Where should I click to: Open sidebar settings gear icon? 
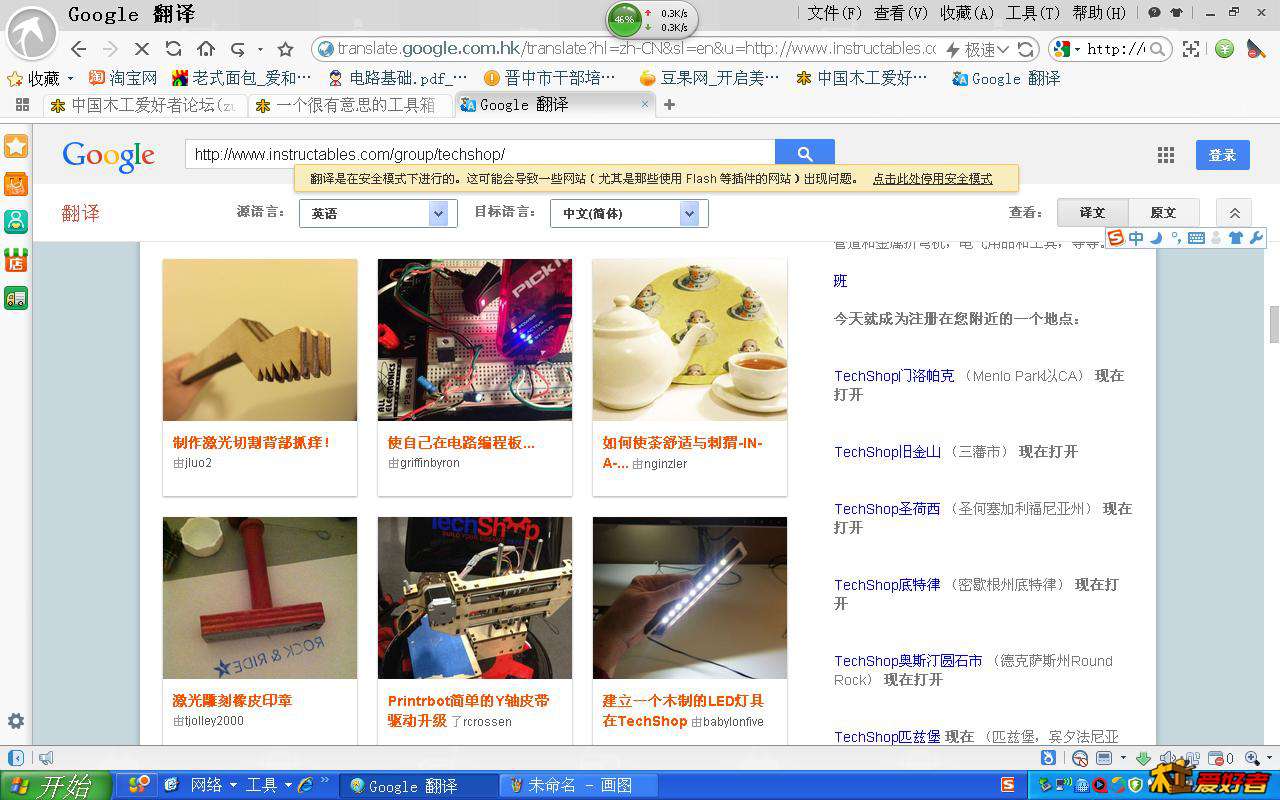16,721
